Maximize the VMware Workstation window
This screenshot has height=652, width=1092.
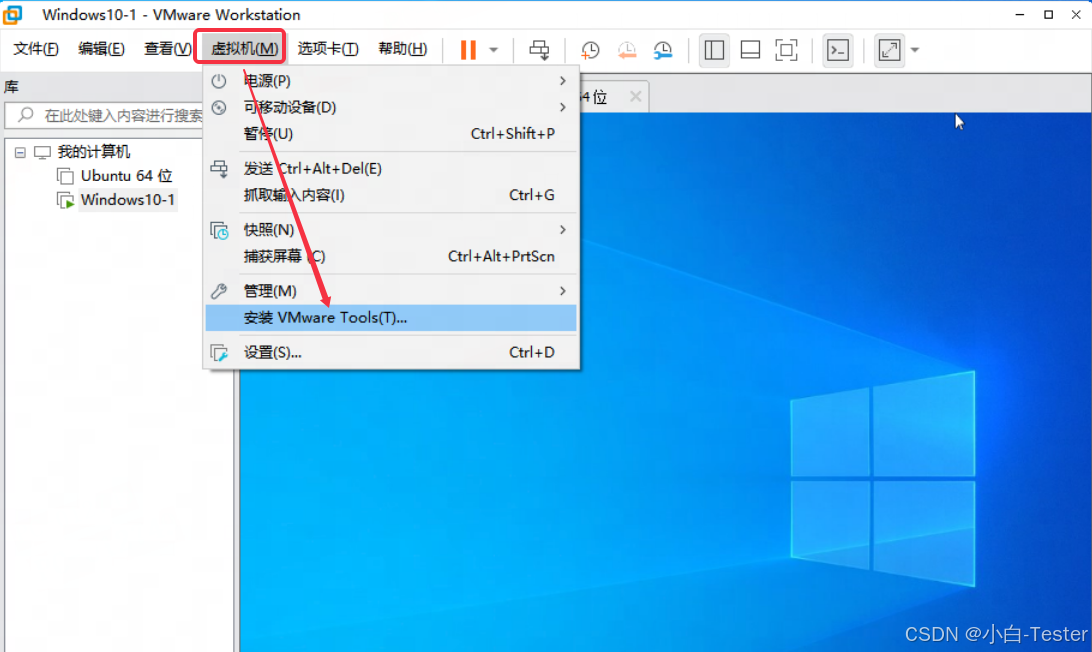1048,15
